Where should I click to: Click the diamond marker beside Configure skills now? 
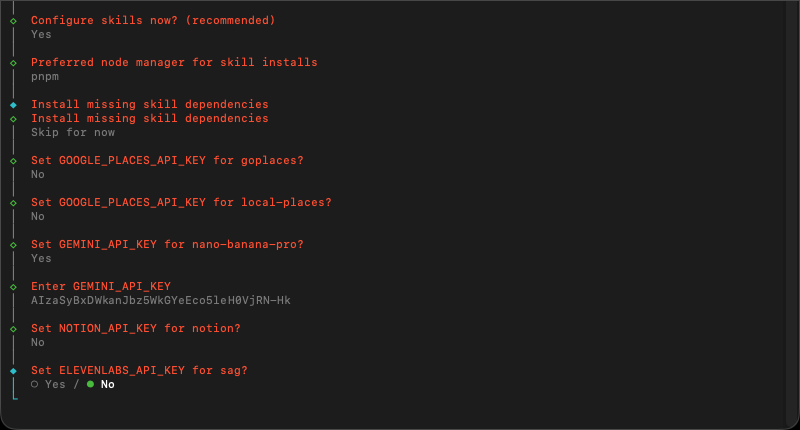[13, 20]
